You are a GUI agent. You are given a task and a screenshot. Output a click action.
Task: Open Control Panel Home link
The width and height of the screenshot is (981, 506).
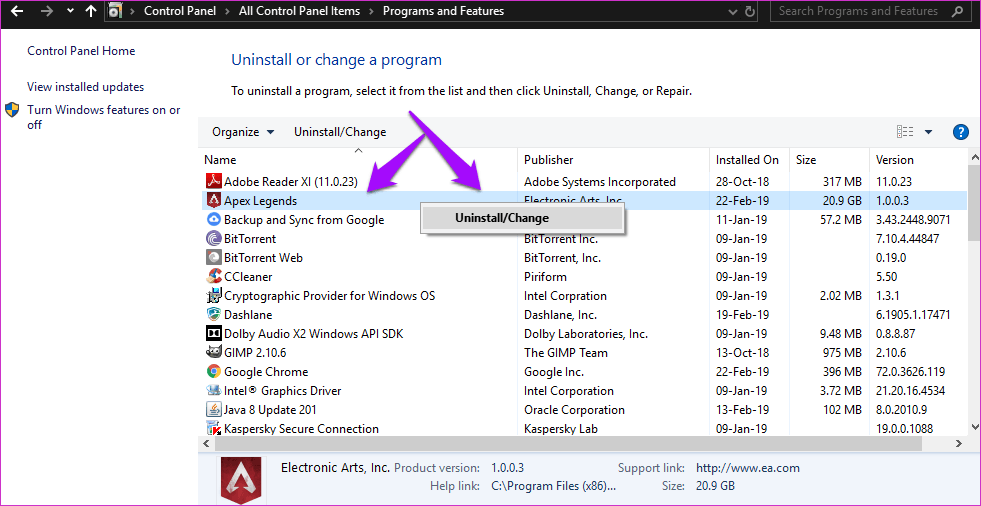pyautogui.click(x=81, y=51)
